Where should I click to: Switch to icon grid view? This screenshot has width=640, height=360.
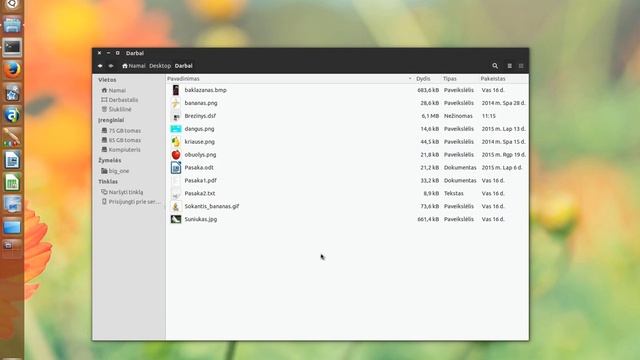click(x=521, y=66)
